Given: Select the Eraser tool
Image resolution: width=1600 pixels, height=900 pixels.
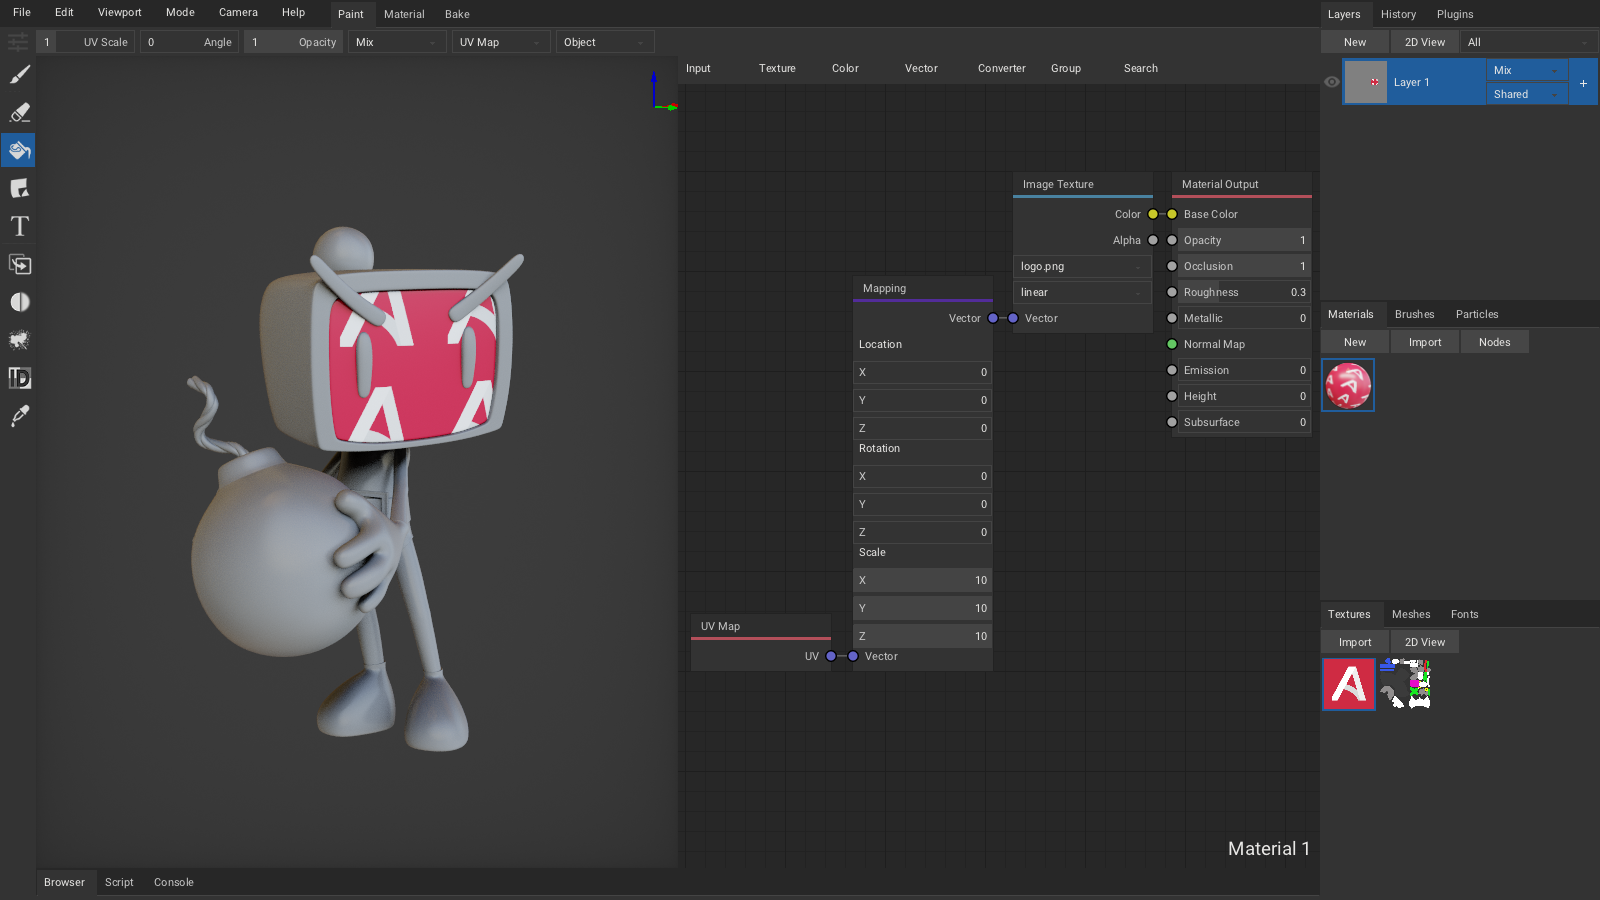Looking at the screenshot, I should [19, 113].
